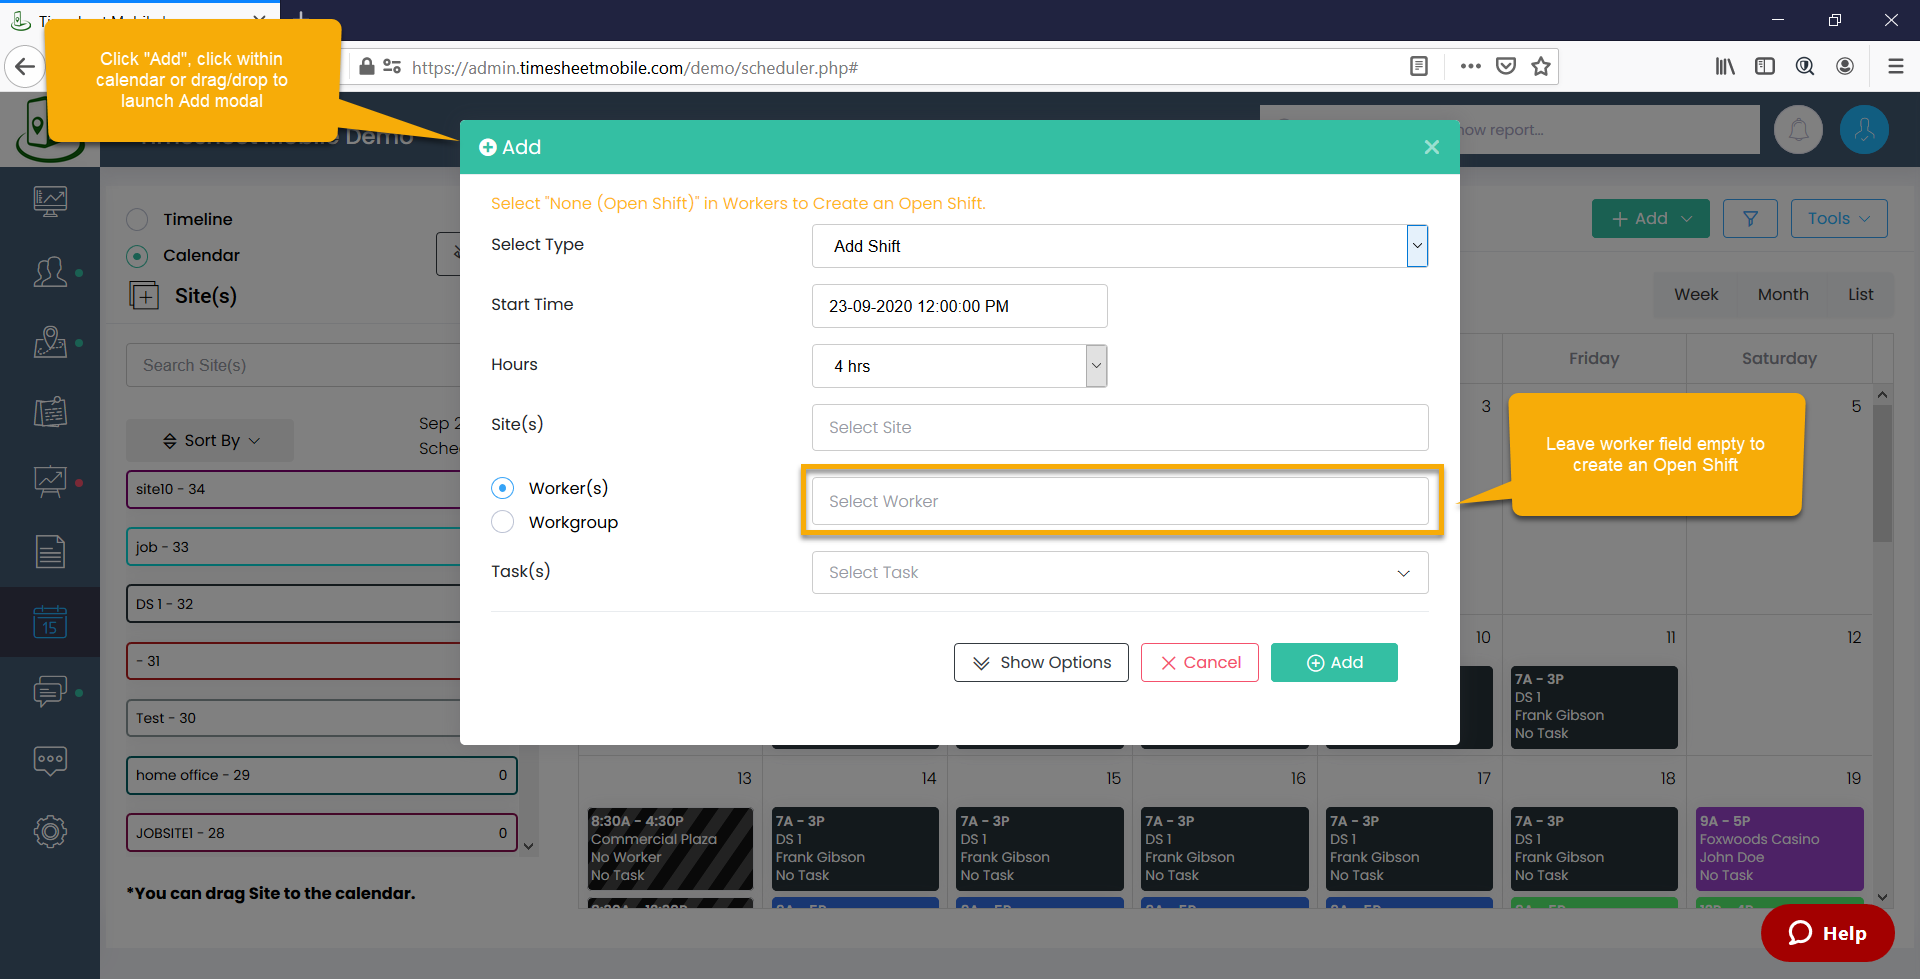Image resolution: width=1920 pixels, height=979 pixels.
Task: Click the filter funnel icon button
Action: click(x=1750, y=218)
